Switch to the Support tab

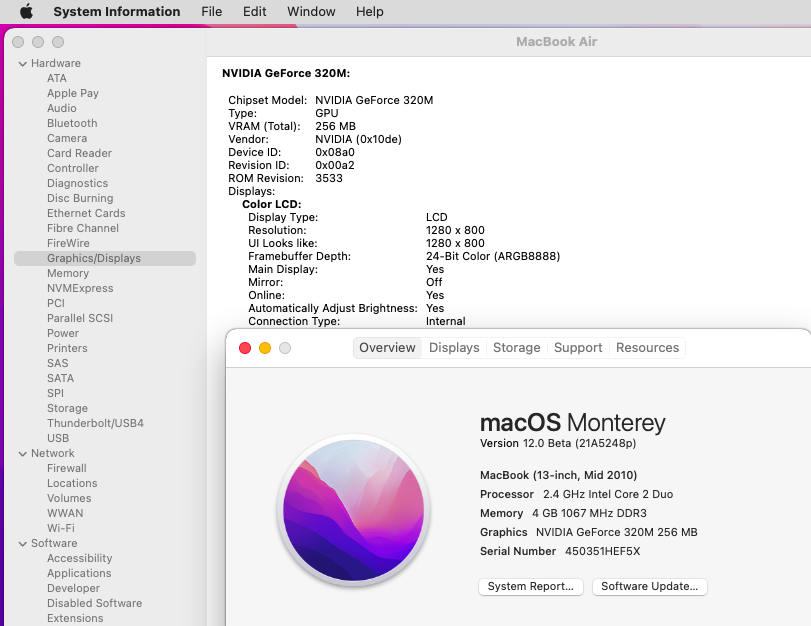[578, 348]
